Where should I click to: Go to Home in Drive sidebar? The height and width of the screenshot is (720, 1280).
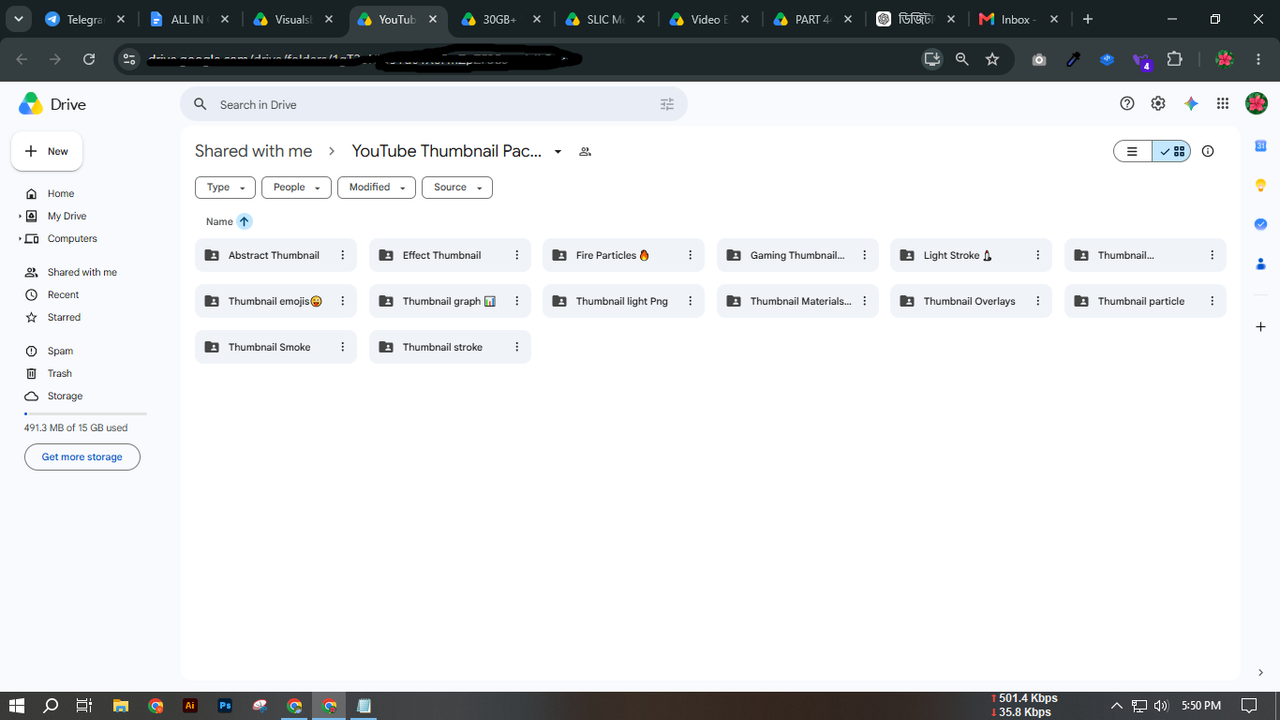[x=61, y=194]
